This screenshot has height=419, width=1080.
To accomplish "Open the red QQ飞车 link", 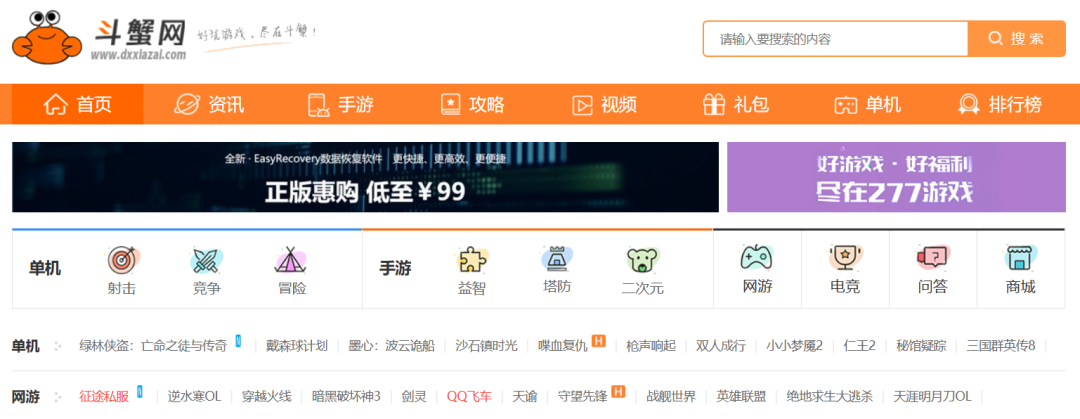I will 469,397.
